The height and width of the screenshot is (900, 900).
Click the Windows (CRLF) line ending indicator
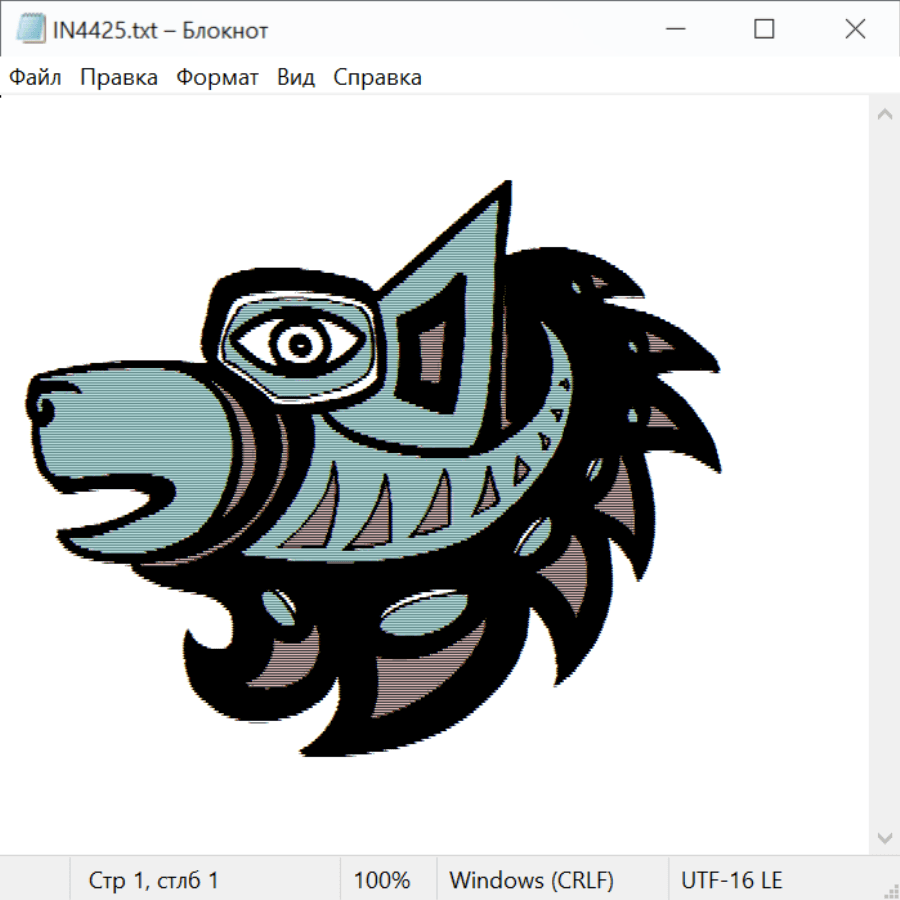tap(531, 880)
